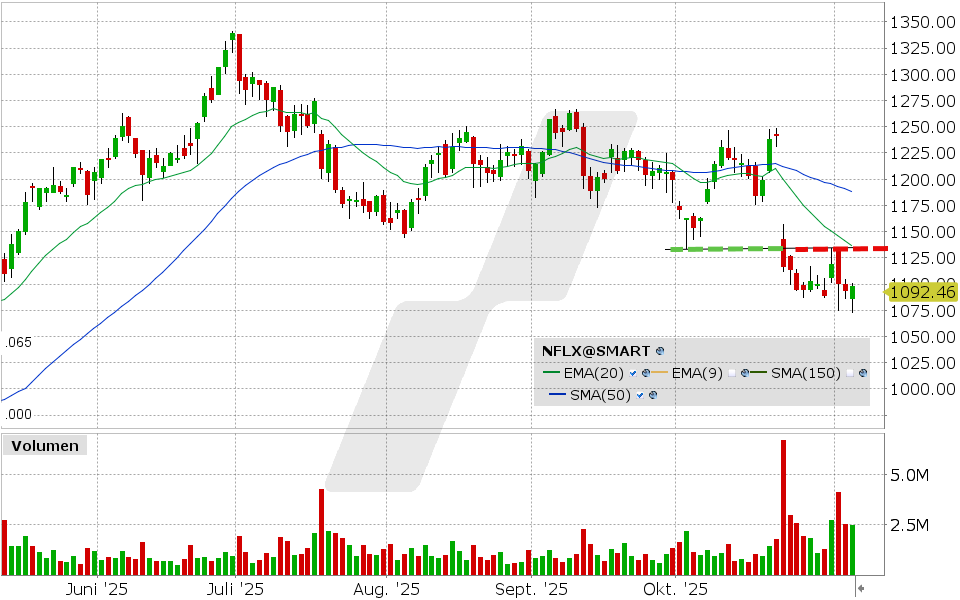Viewport: 960px width, 600px height.
Task: Click the globe icon beside NFLX@SMART
Action: 660,351
